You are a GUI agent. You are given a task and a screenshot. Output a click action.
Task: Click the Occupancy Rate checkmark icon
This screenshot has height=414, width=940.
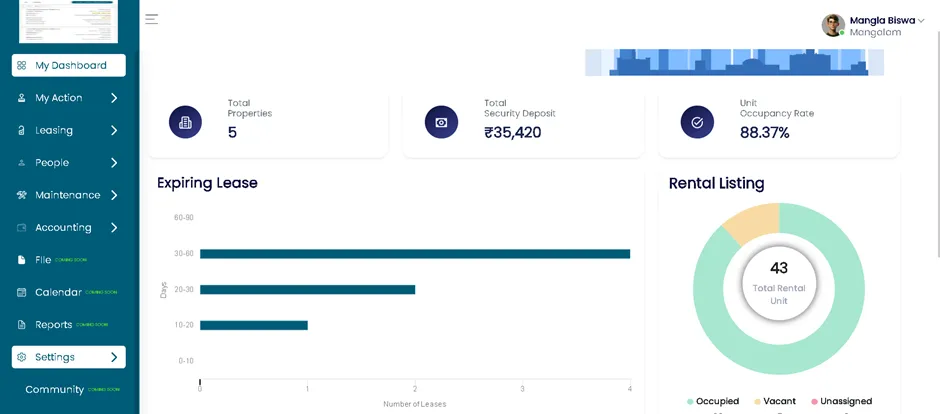point(697,122)
